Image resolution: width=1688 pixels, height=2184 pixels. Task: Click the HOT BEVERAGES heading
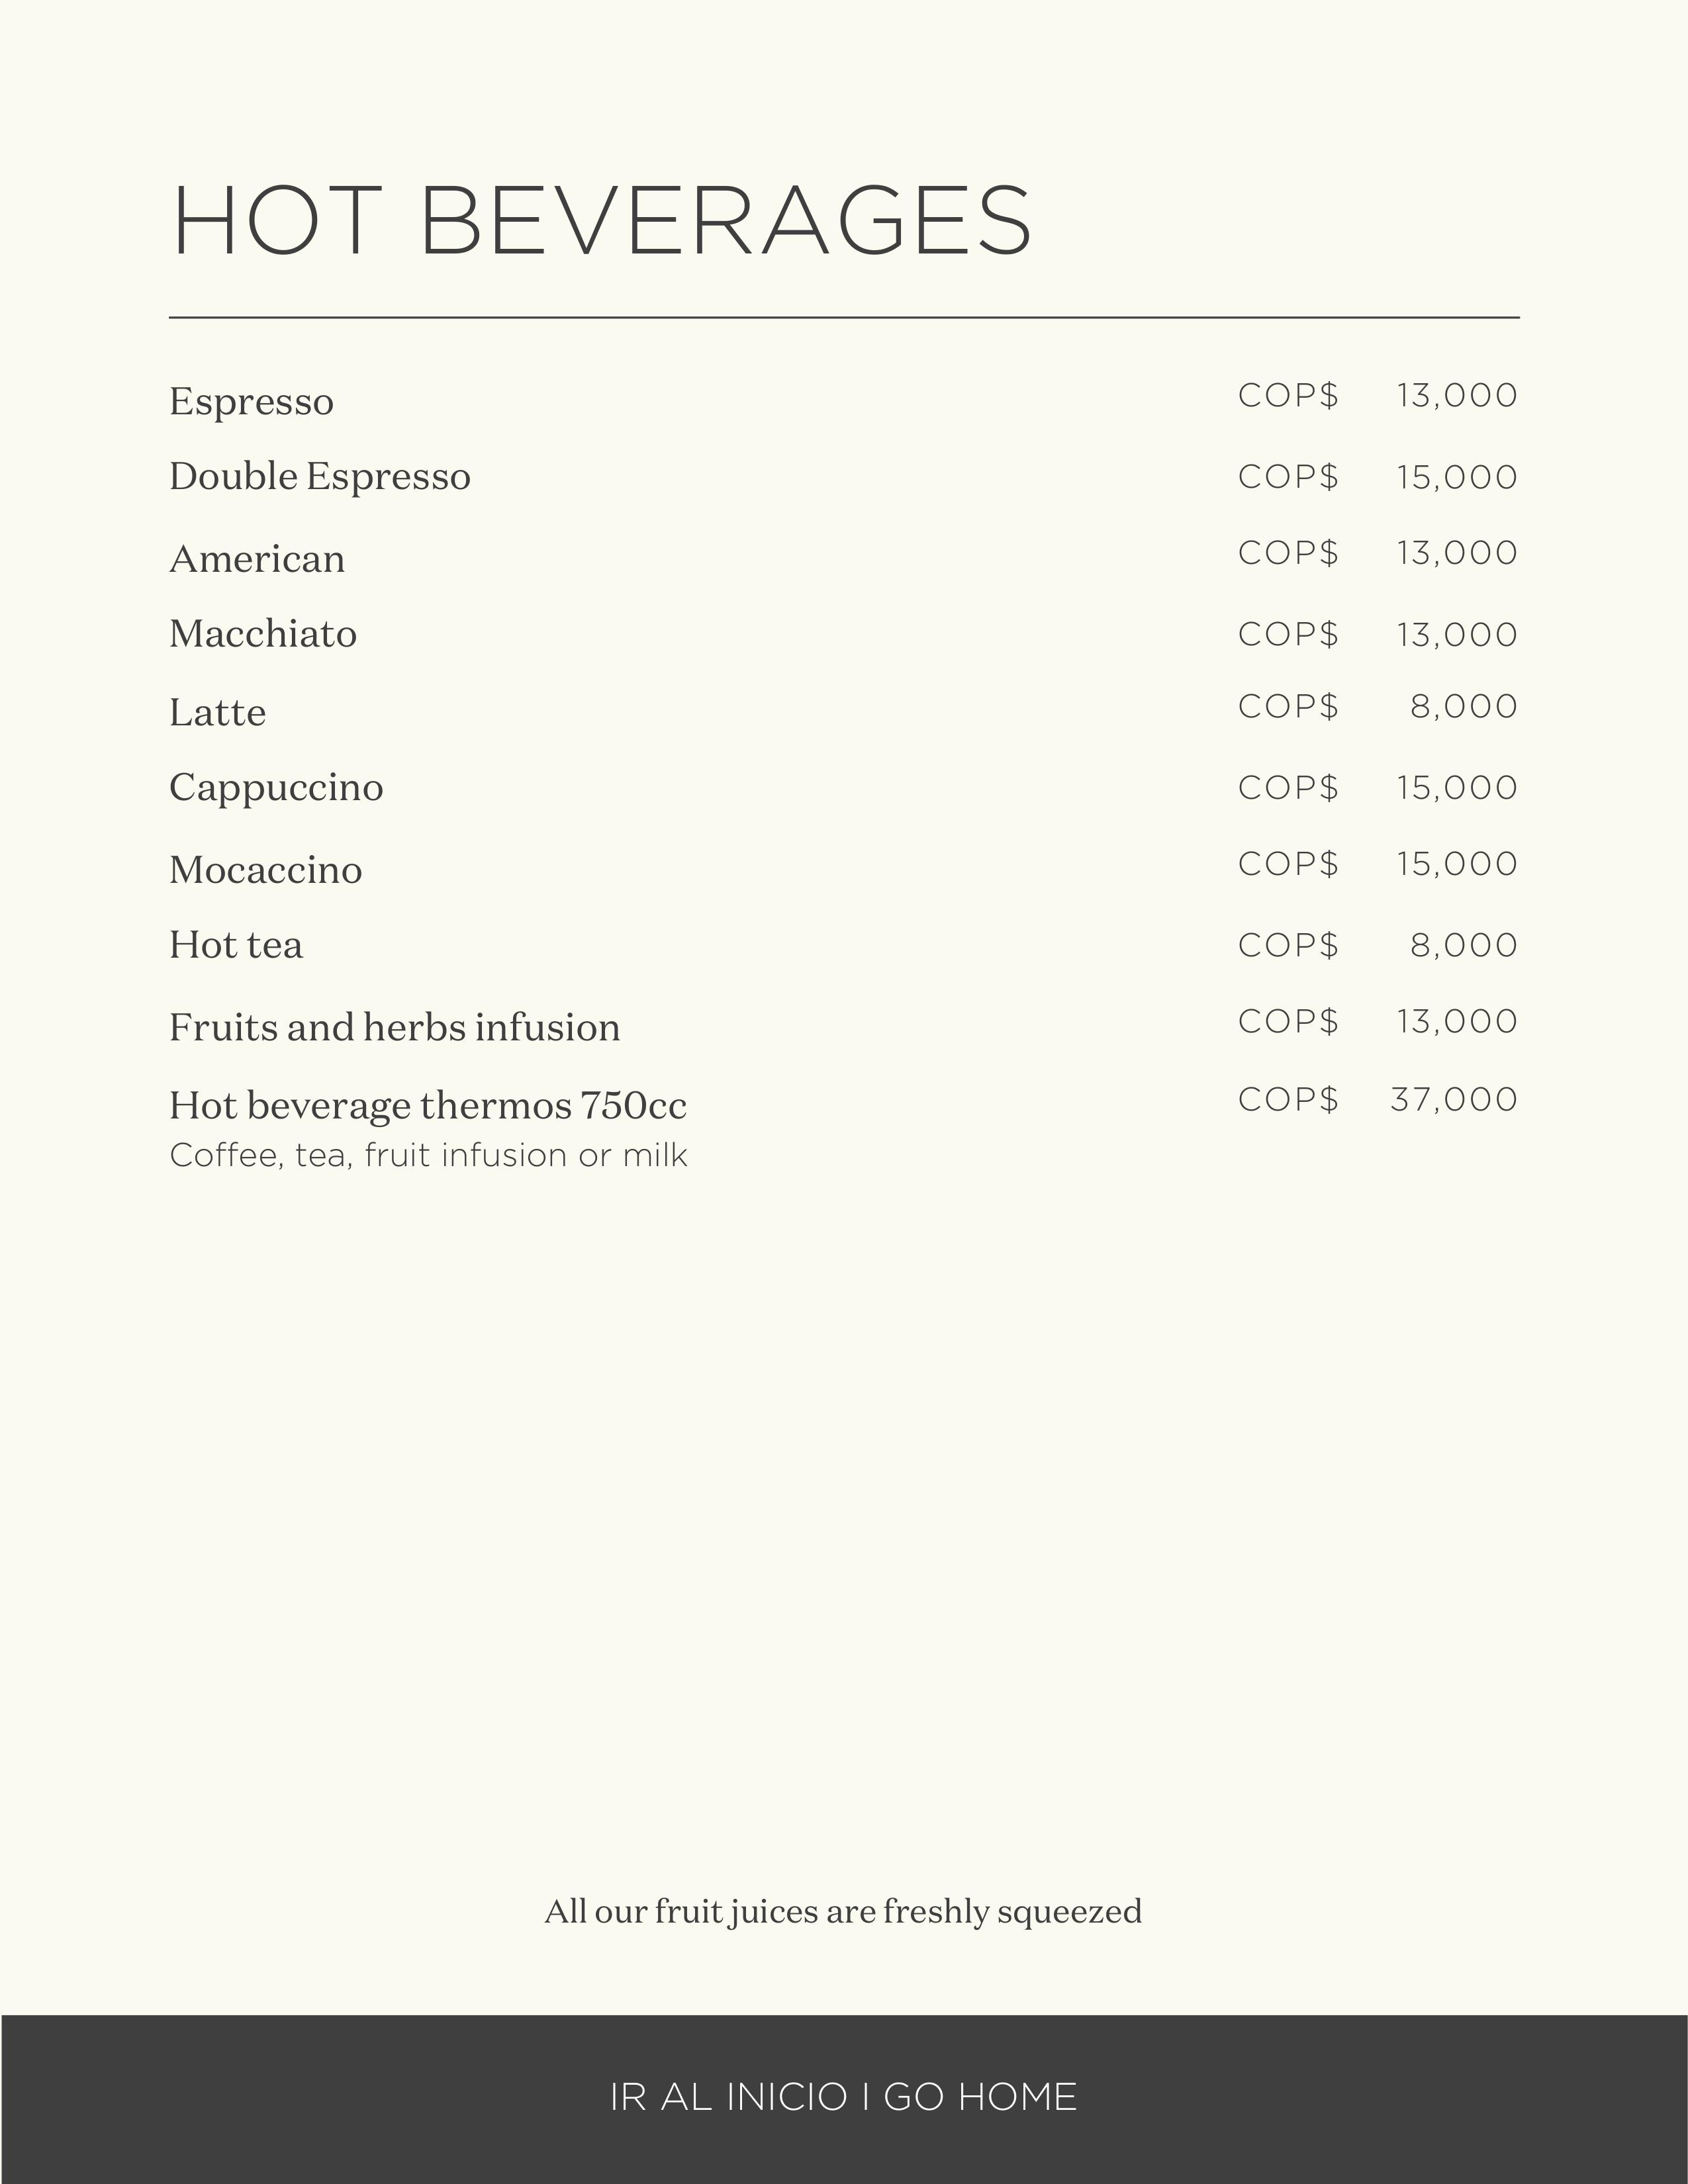click(601, 221)
